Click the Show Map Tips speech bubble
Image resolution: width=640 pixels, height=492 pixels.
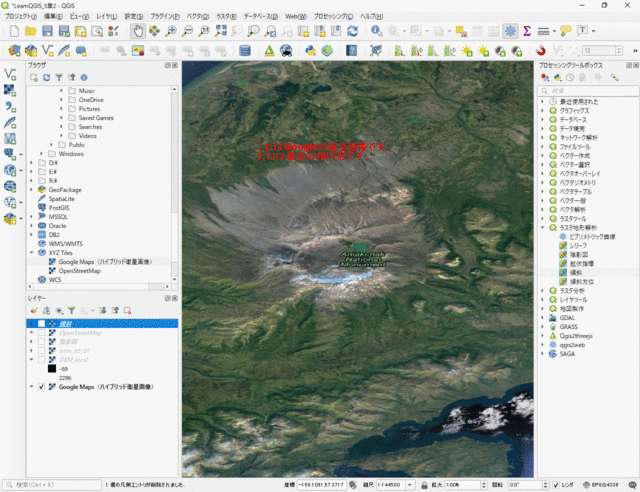click(x=566, y=31)
